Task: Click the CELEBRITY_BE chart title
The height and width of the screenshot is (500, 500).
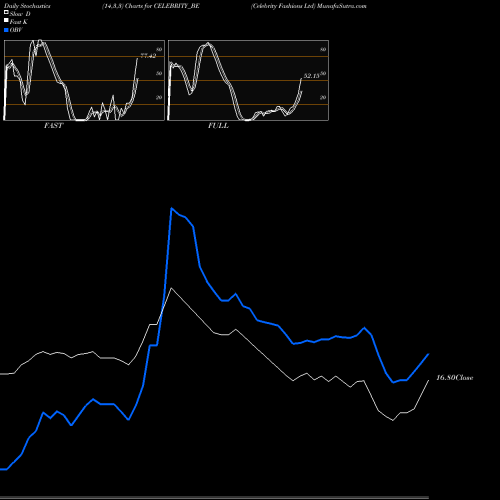Action: pos(151,6)
